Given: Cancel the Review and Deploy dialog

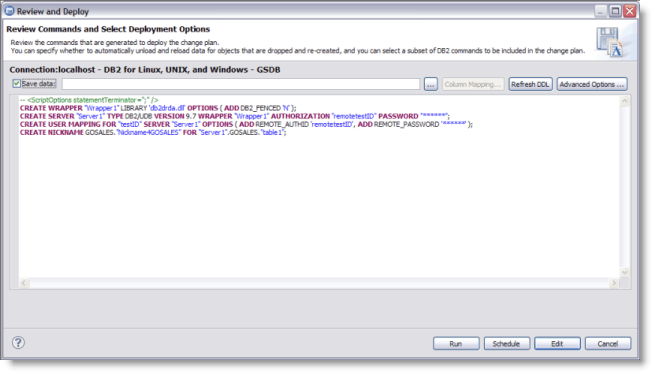Looking at the screenshot, I should [x=608, y=344].
